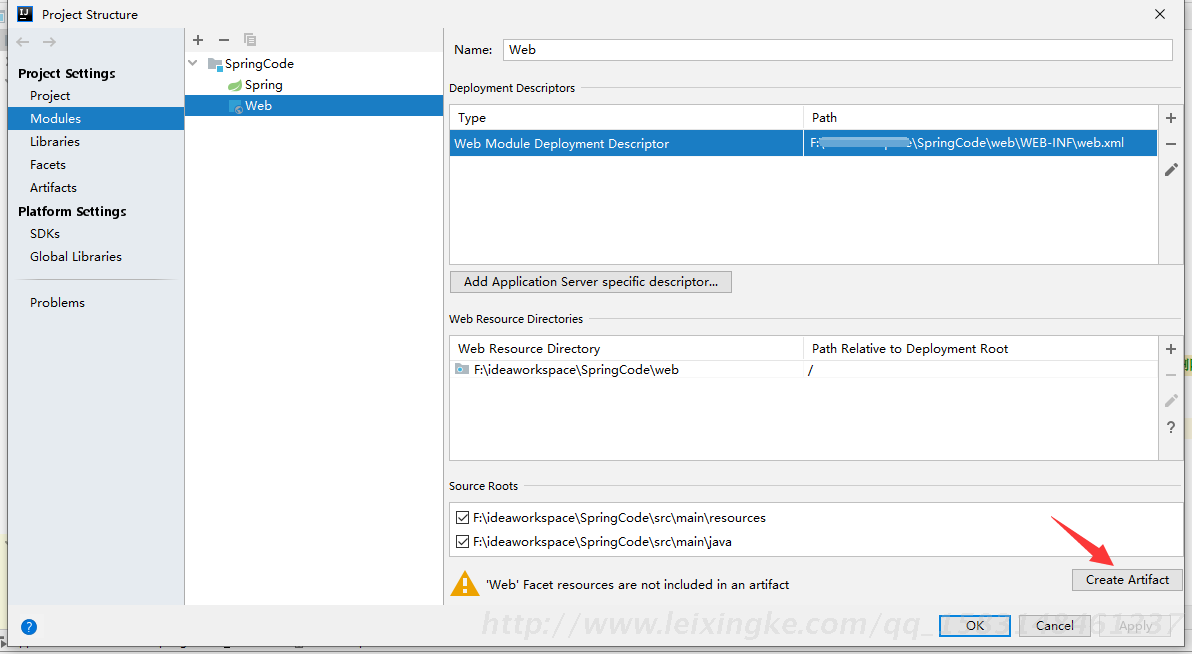The height and width of the screenshot is (654, 1192).
Task: Add a web resource directory
Action: (x=1171, y=349)
